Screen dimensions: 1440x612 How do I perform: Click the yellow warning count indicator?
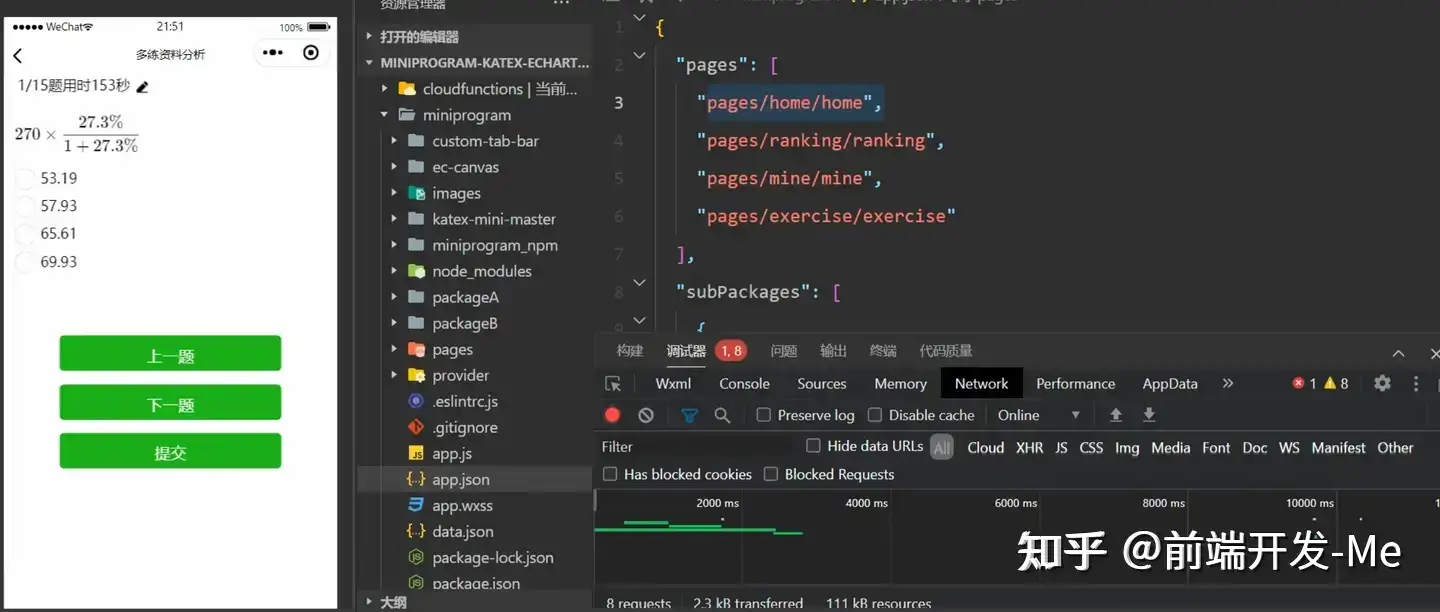[x=1337, y=383]
